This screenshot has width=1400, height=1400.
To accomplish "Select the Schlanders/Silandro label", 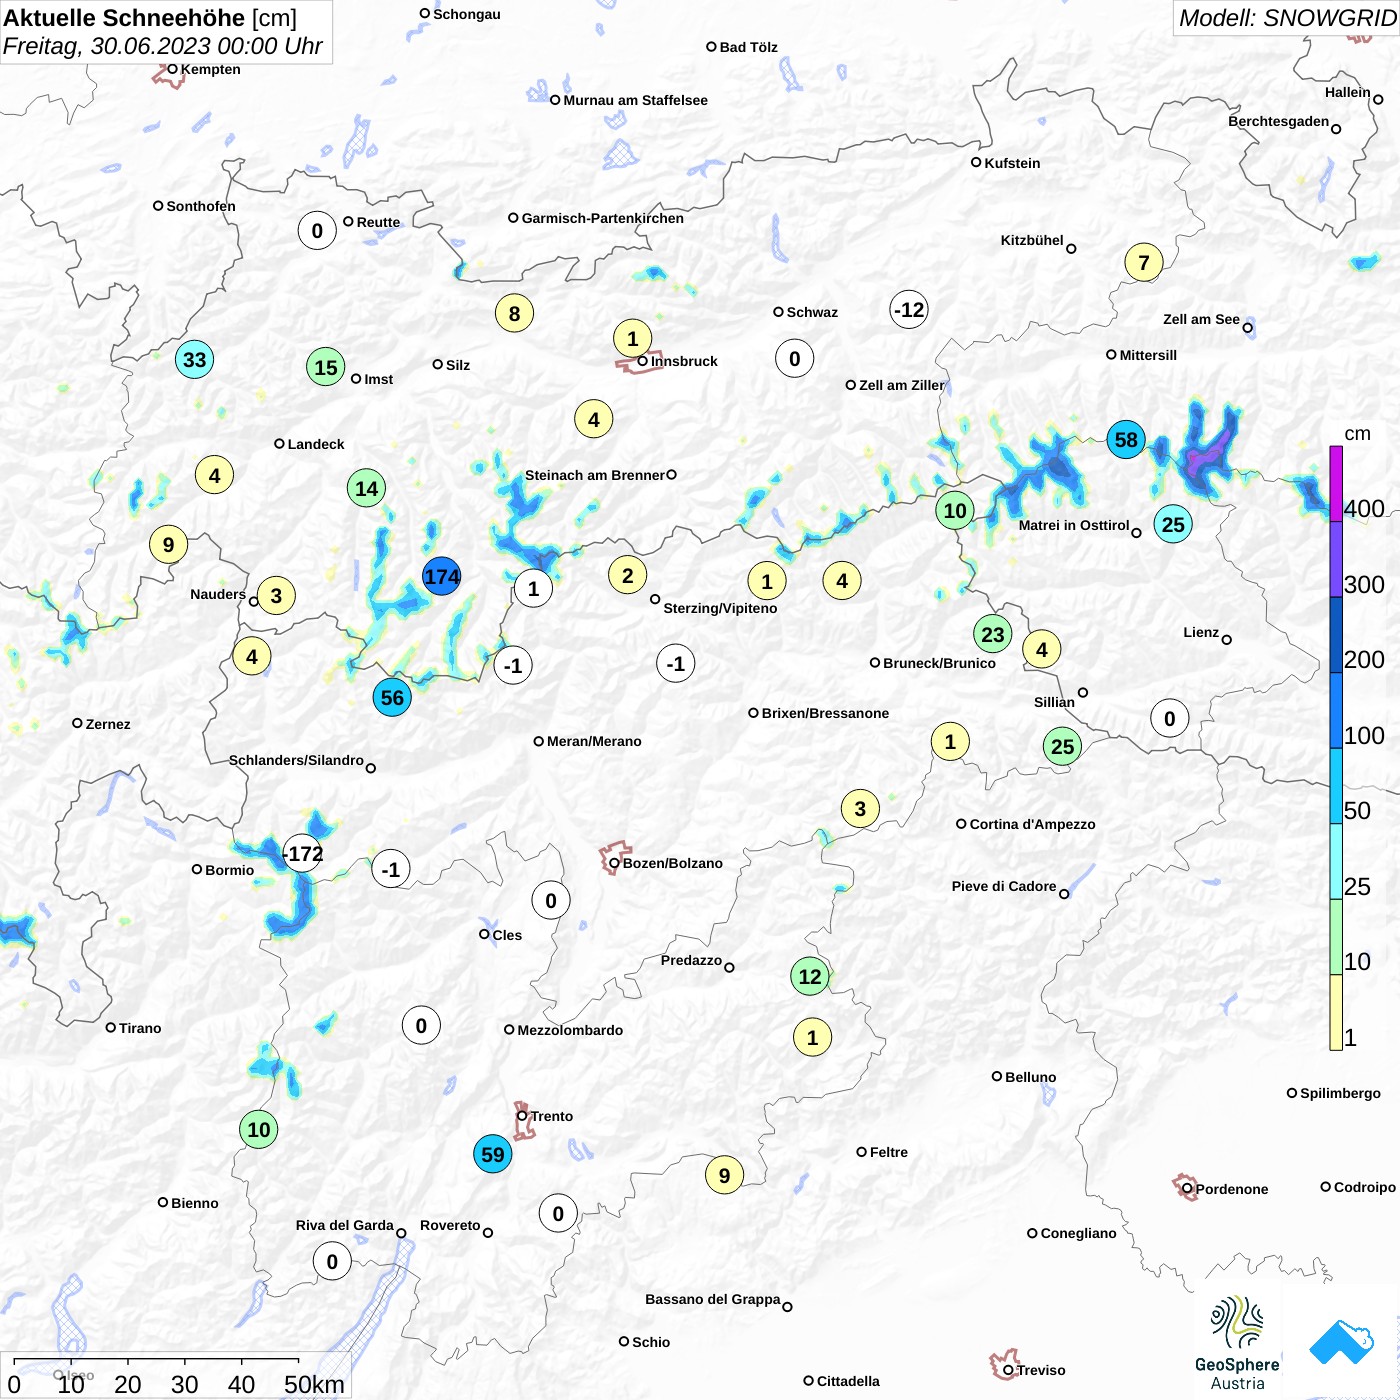I will point(296,760).
